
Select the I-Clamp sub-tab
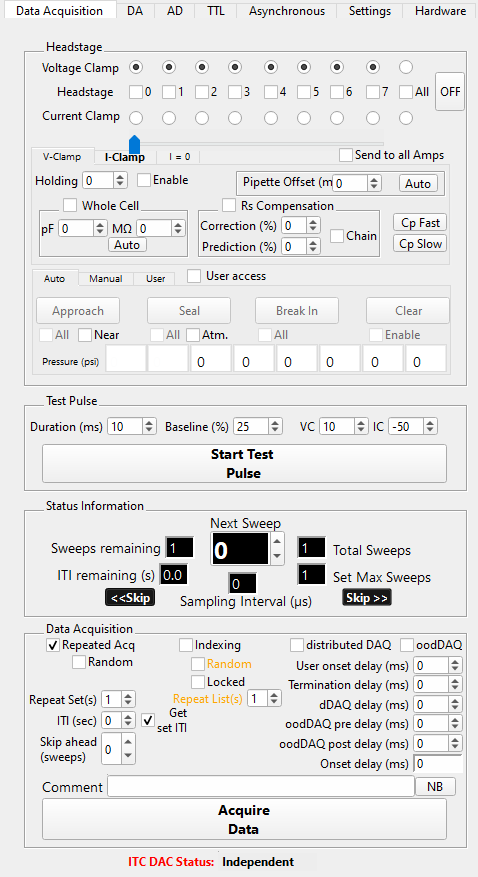click(x=125, y=157)
